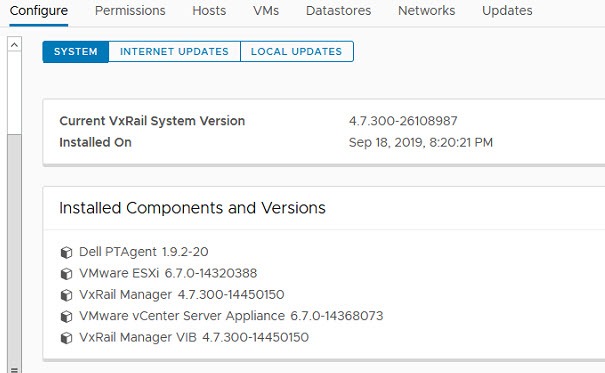Click the VxRail Manager VIB package icon
The image size is (605, 373).
[x=66, y=338]
